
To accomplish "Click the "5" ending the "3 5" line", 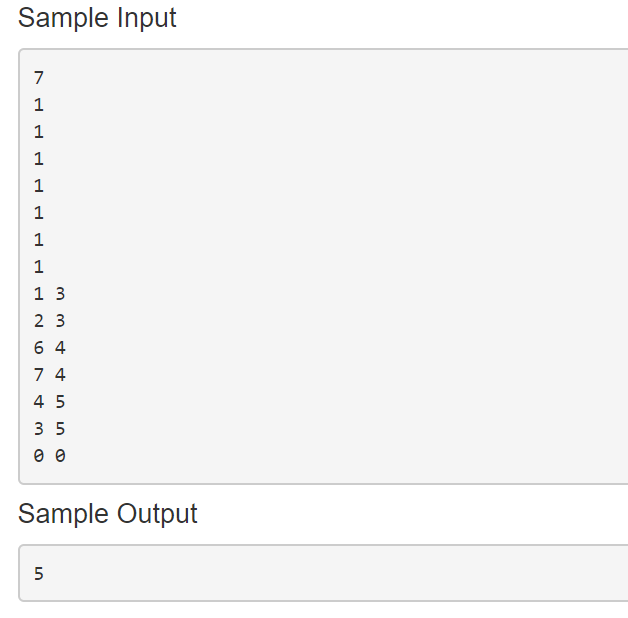I will coord(60,429).
